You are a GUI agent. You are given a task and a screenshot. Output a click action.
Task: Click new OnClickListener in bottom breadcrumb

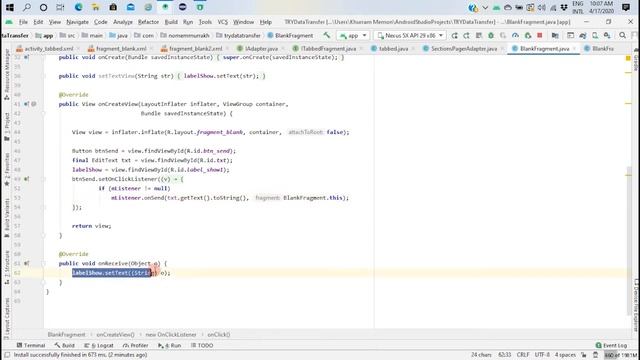click(171, 335)
